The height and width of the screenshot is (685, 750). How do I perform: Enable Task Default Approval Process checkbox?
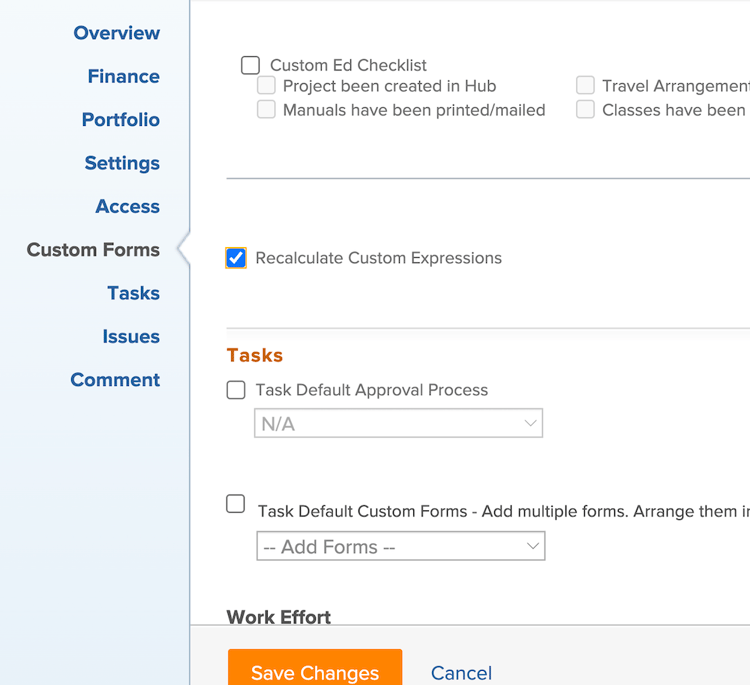(236, 390)
